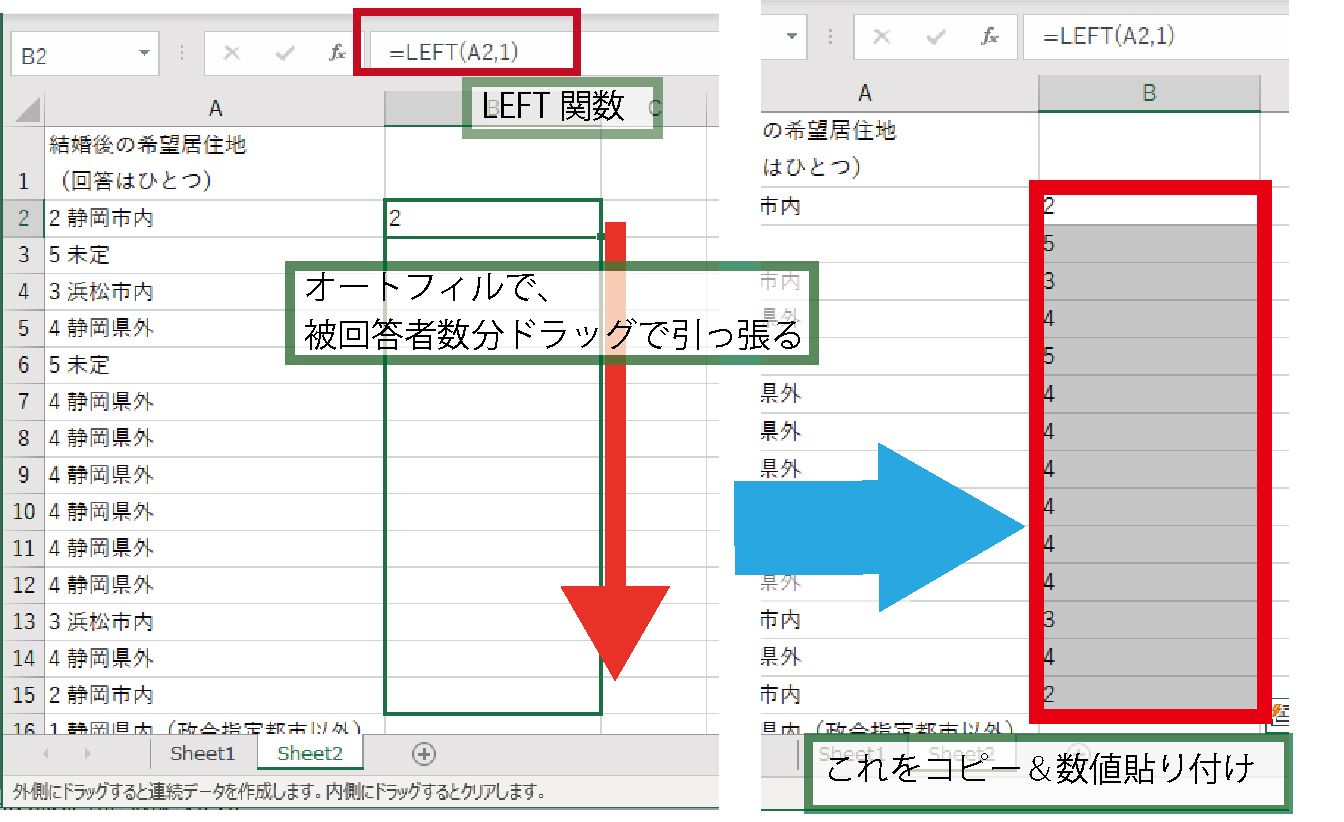
Task: Click cell A8 reading 4 静岡県外
Action: click(x=214, y=438)
